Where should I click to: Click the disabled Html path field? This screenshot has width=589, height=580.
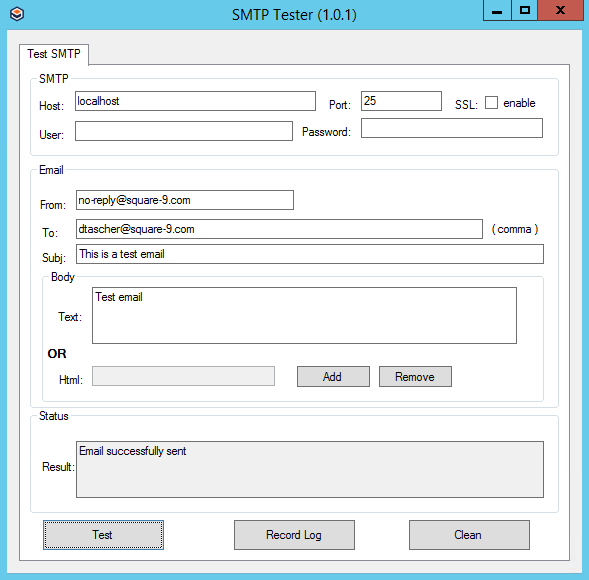[183, 376]
